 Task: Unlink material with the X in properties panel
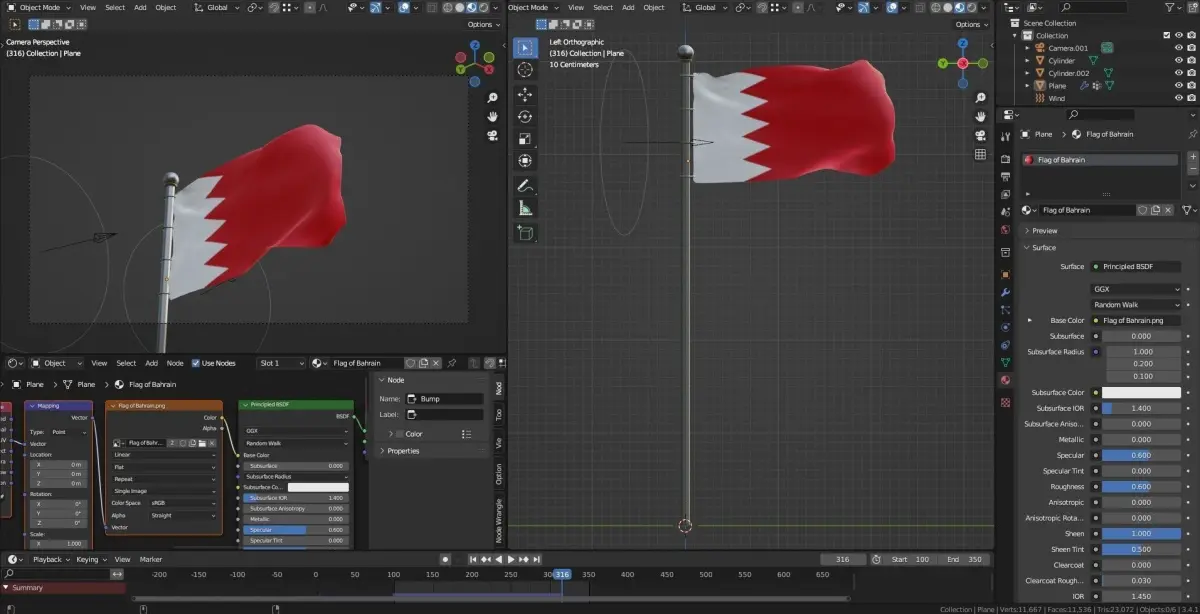[1170, 210]
